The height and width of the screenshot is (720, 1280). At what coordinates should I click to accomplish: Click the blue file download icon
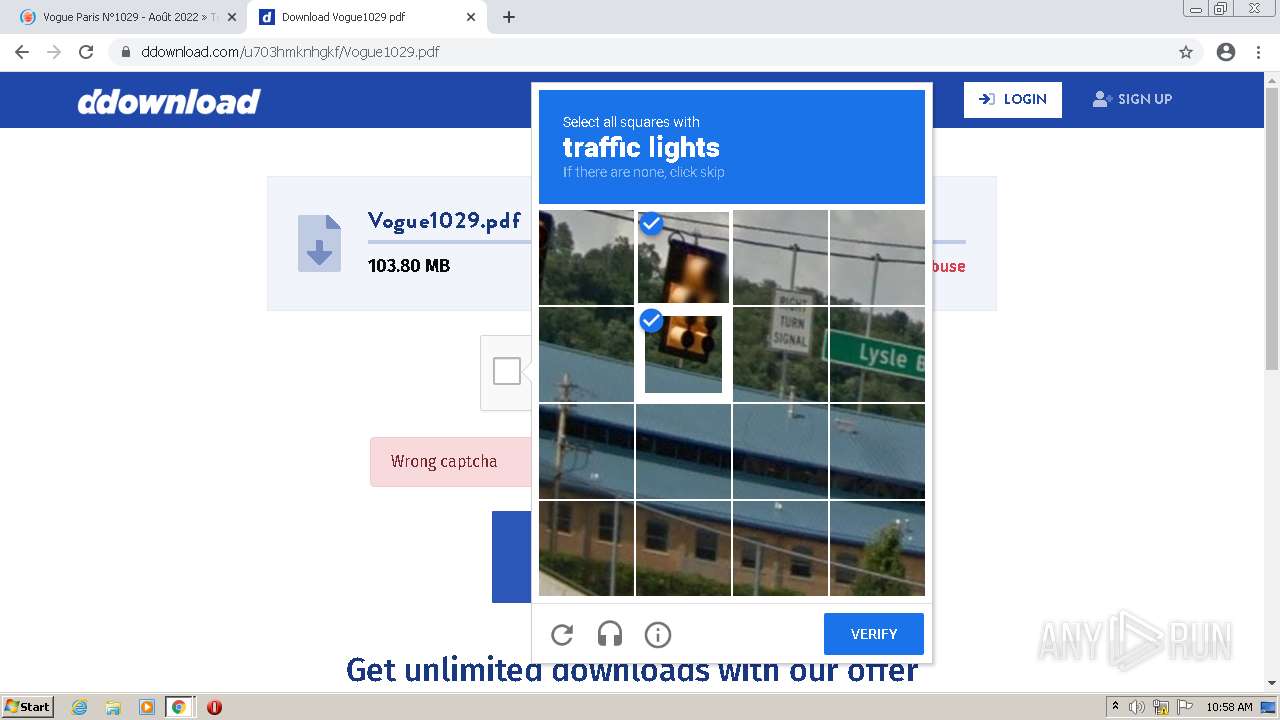point(319,243)
